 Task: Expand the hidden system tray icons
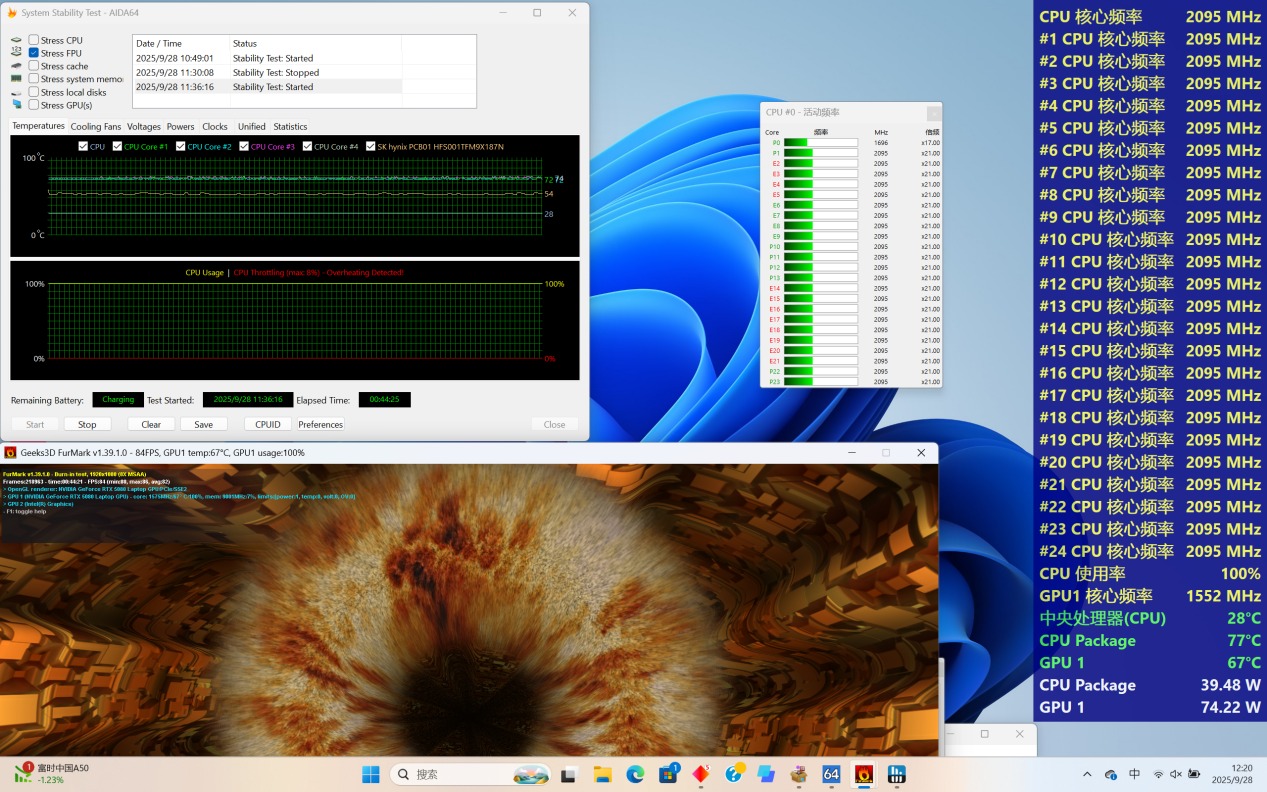pyautogui.click(x=1087, y=774)
